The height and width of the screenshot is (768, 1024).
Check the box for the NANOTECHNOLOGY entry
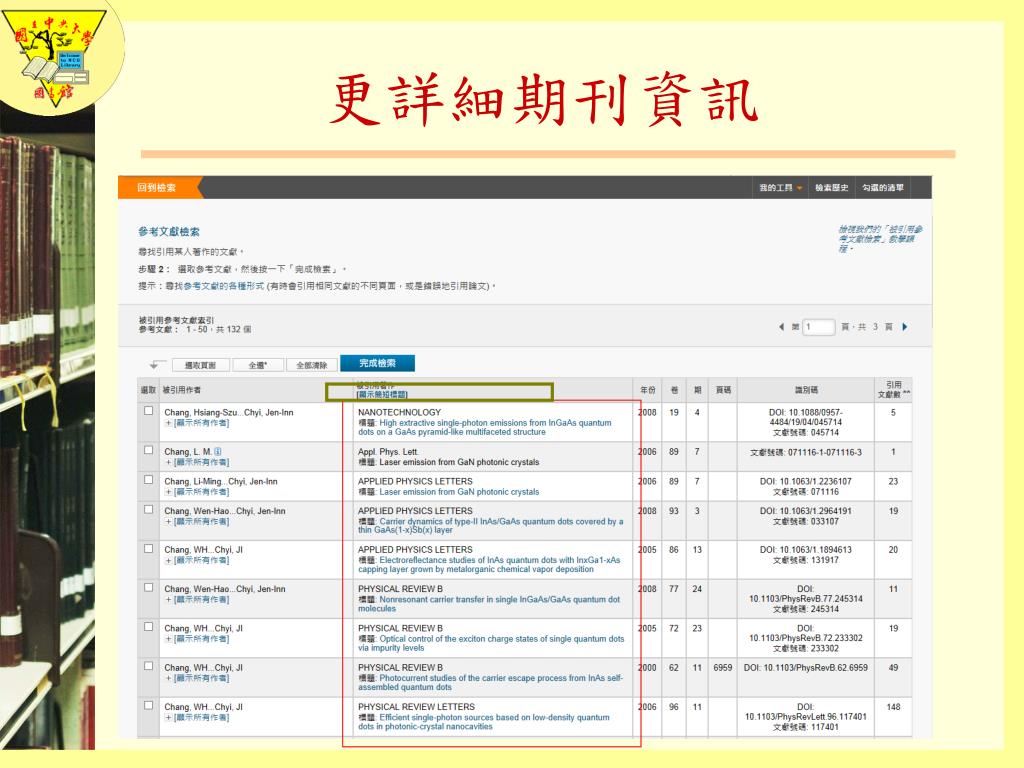coord(149,412)
